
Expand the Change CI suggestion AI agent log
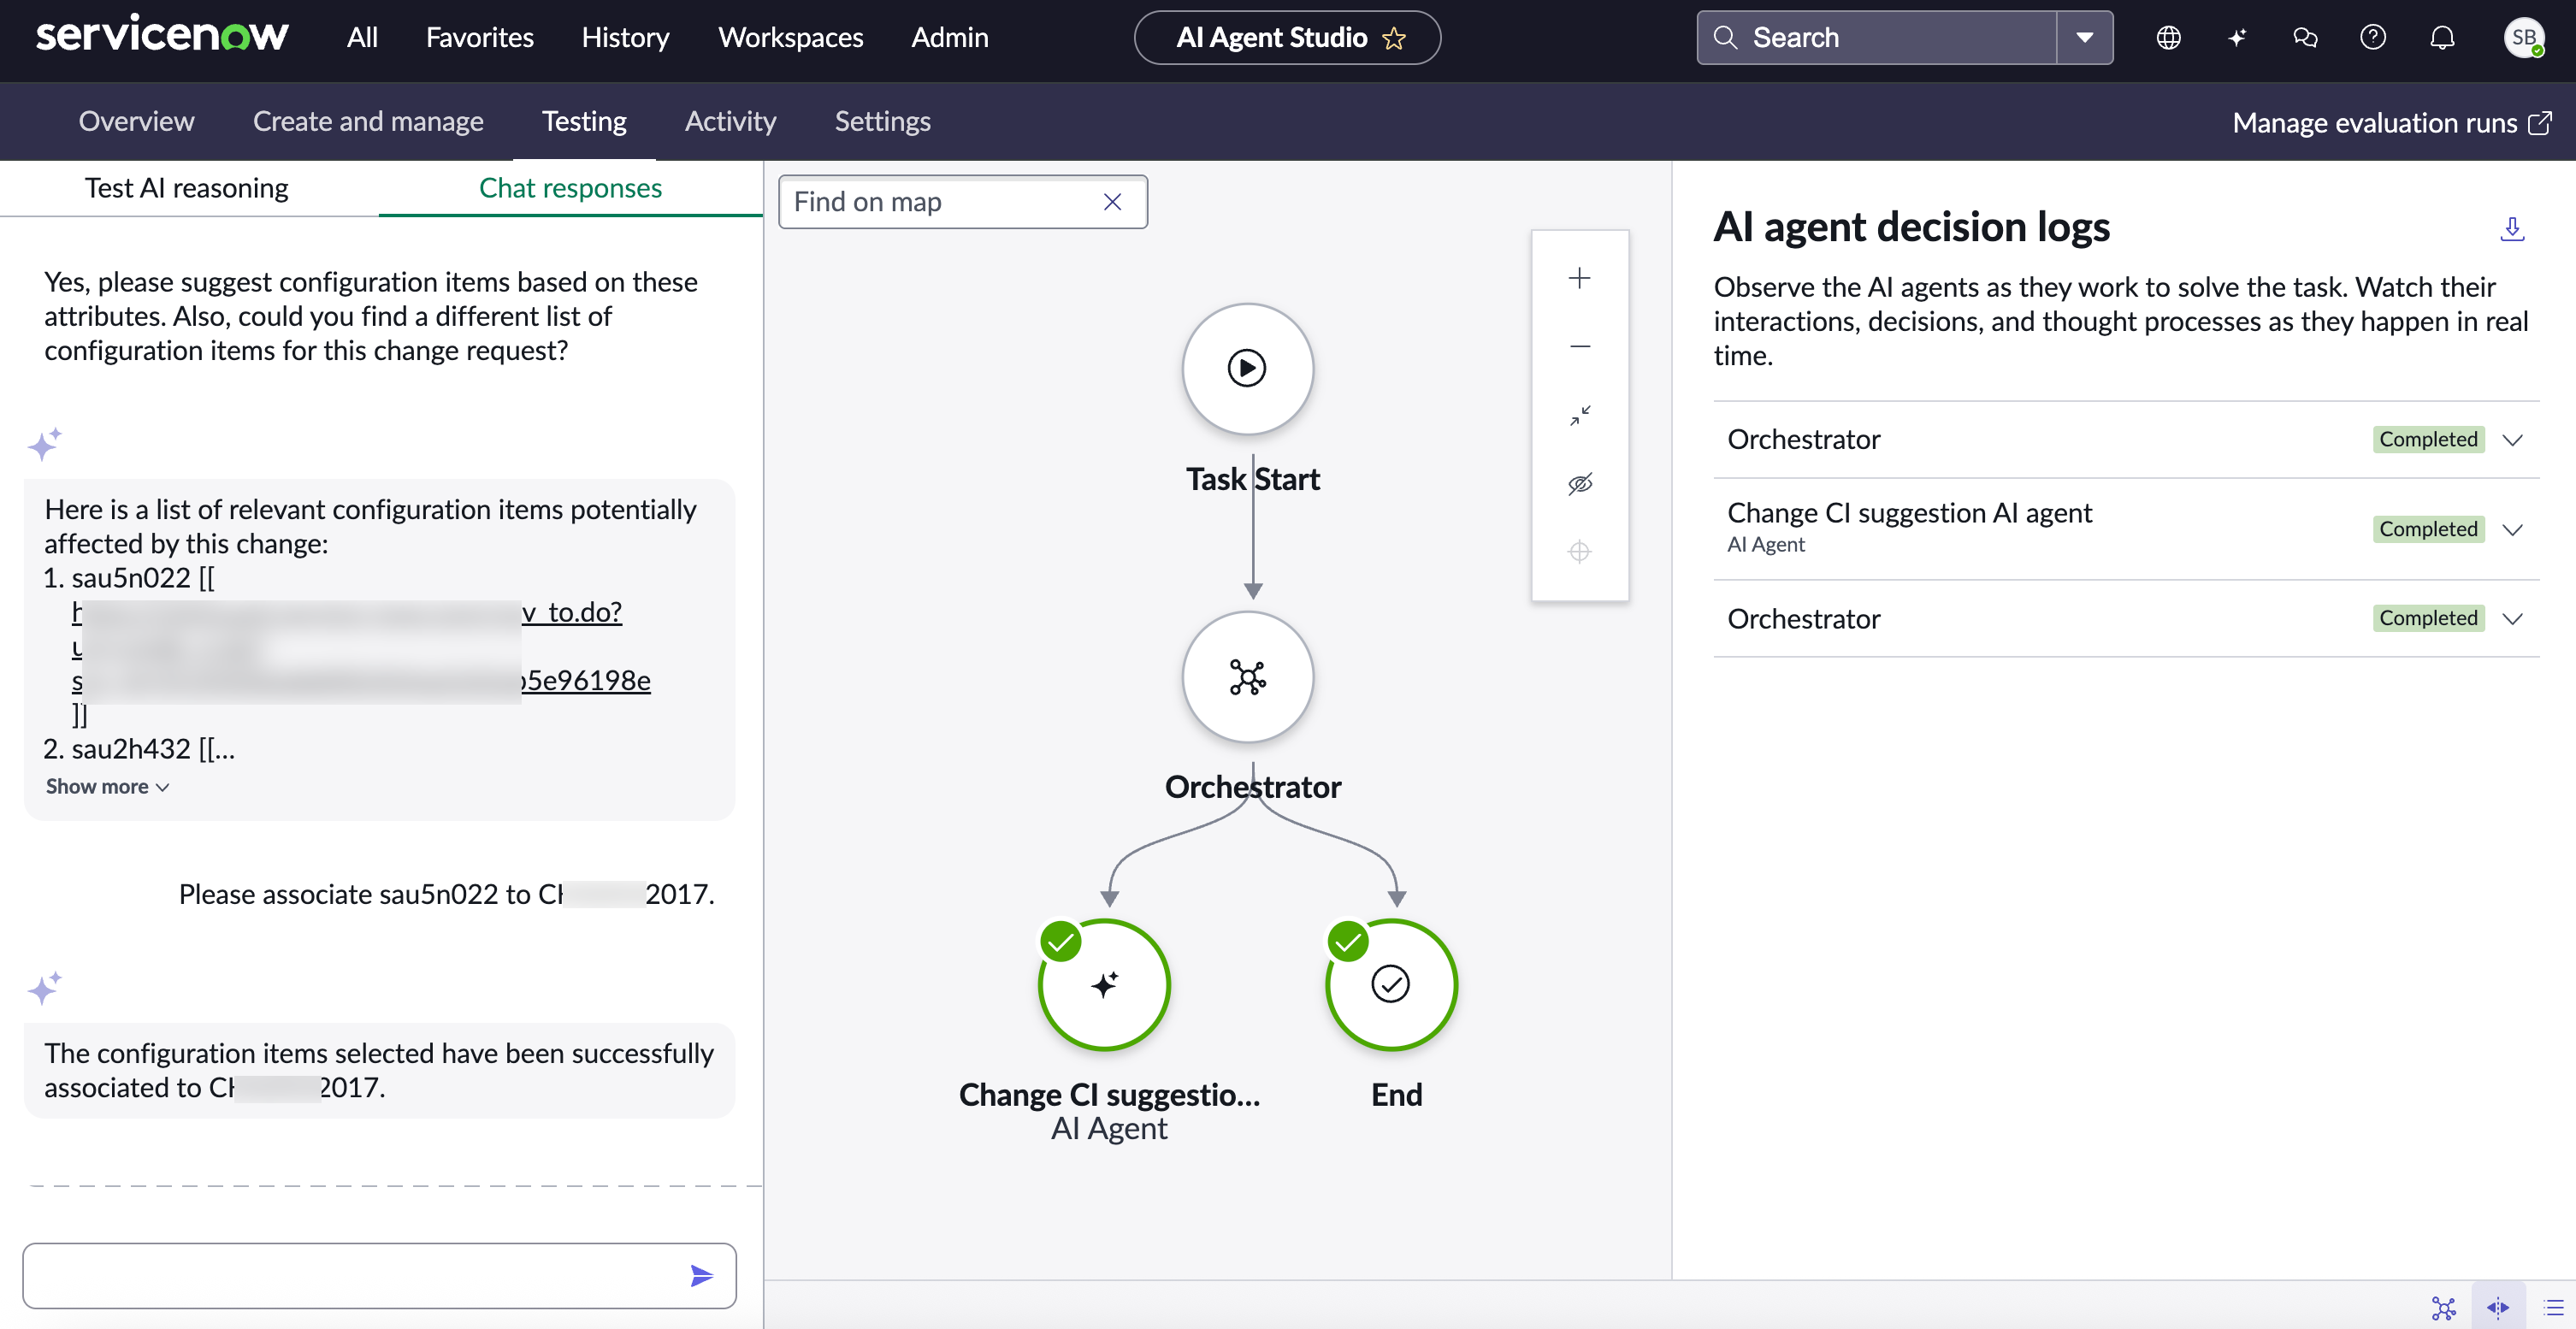(x=2513, y=530)
